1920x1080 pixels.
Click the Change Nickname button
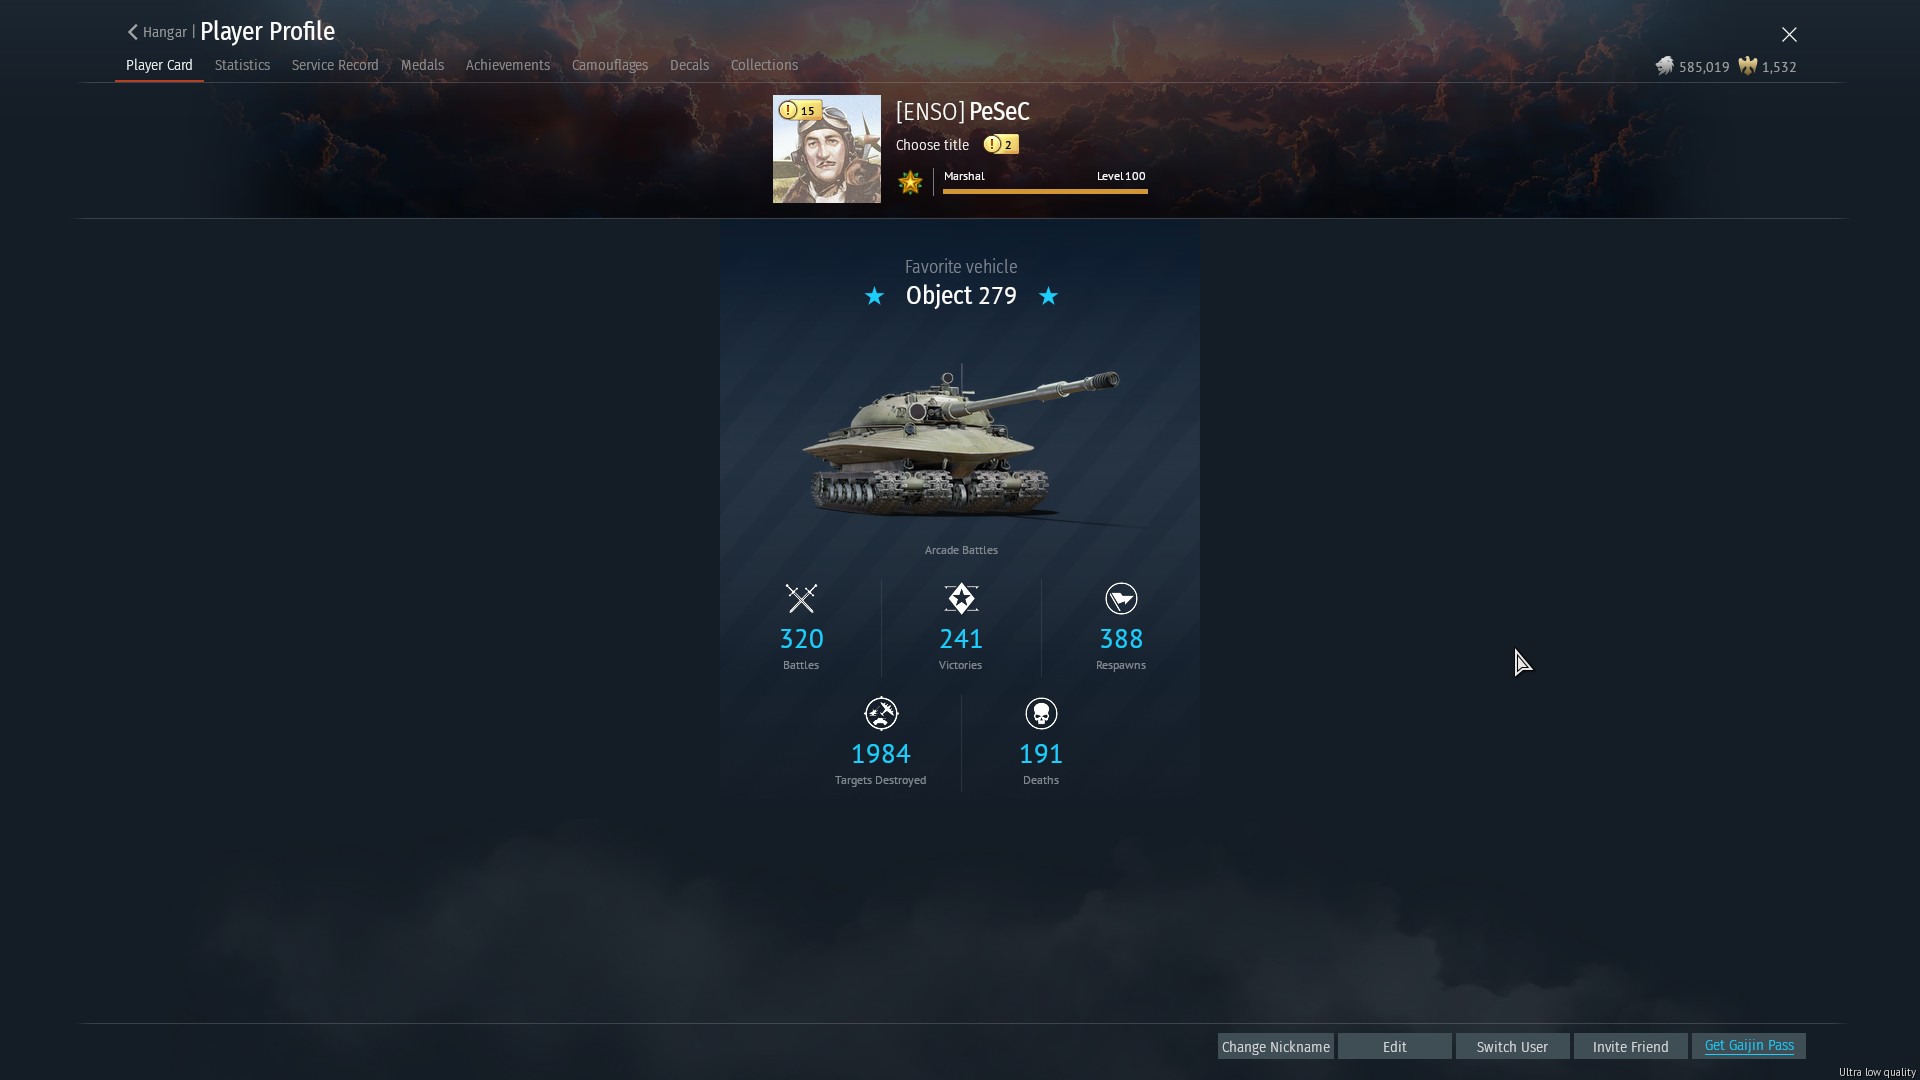pyautogui.click(x=1276, y=1046)
